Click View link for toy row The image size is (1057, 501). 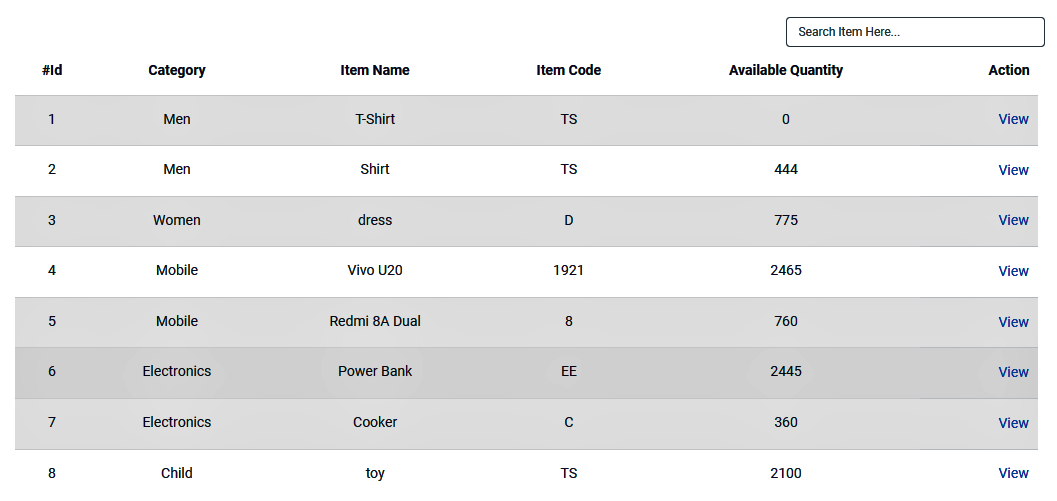pyautogui.click(x=1013, y=473)
